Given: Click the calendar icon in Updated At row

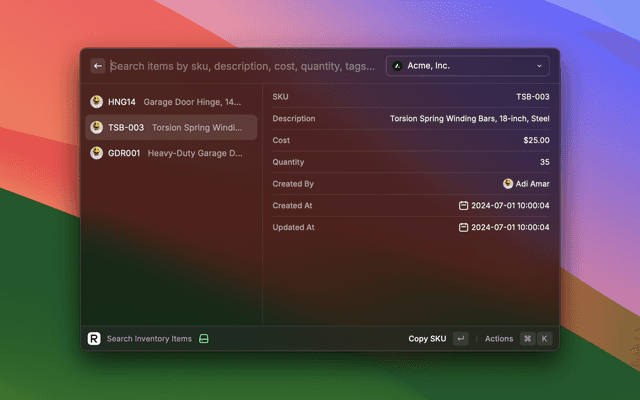Looking at the screenshot, I should [x=463, y=228].
